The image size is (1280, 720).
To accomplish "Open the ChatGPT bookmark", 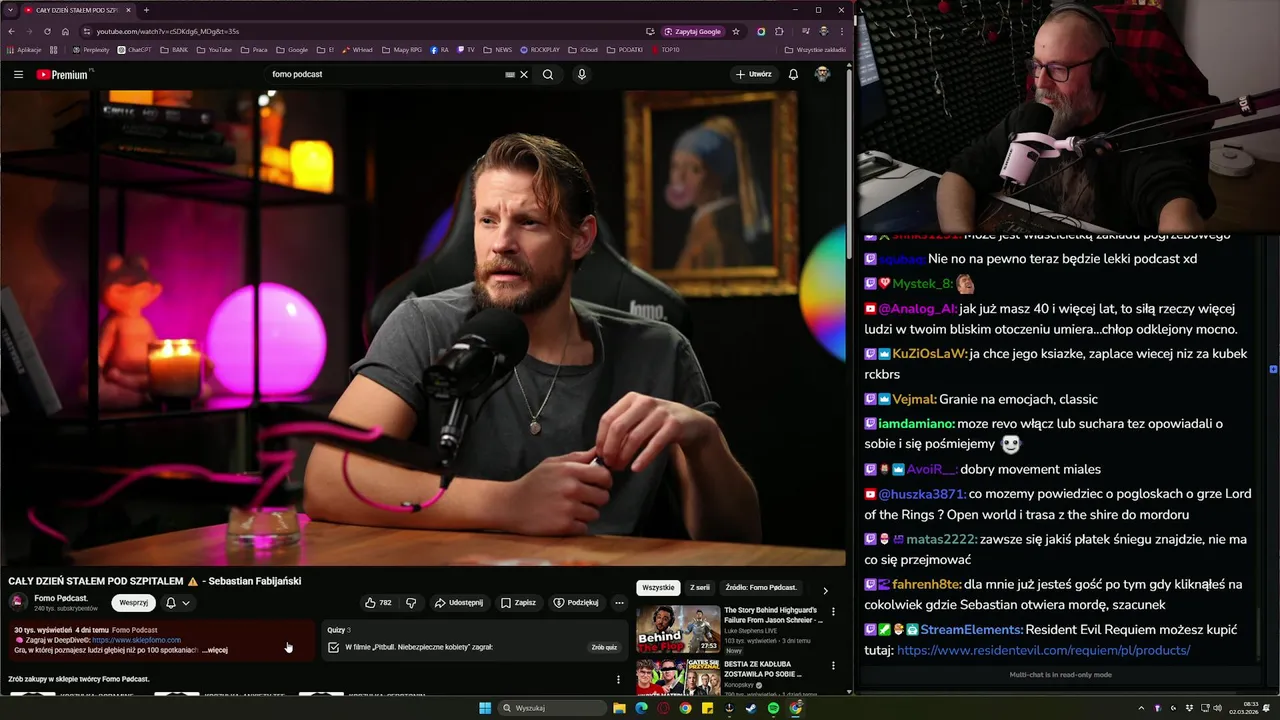I will coord(134,49).
